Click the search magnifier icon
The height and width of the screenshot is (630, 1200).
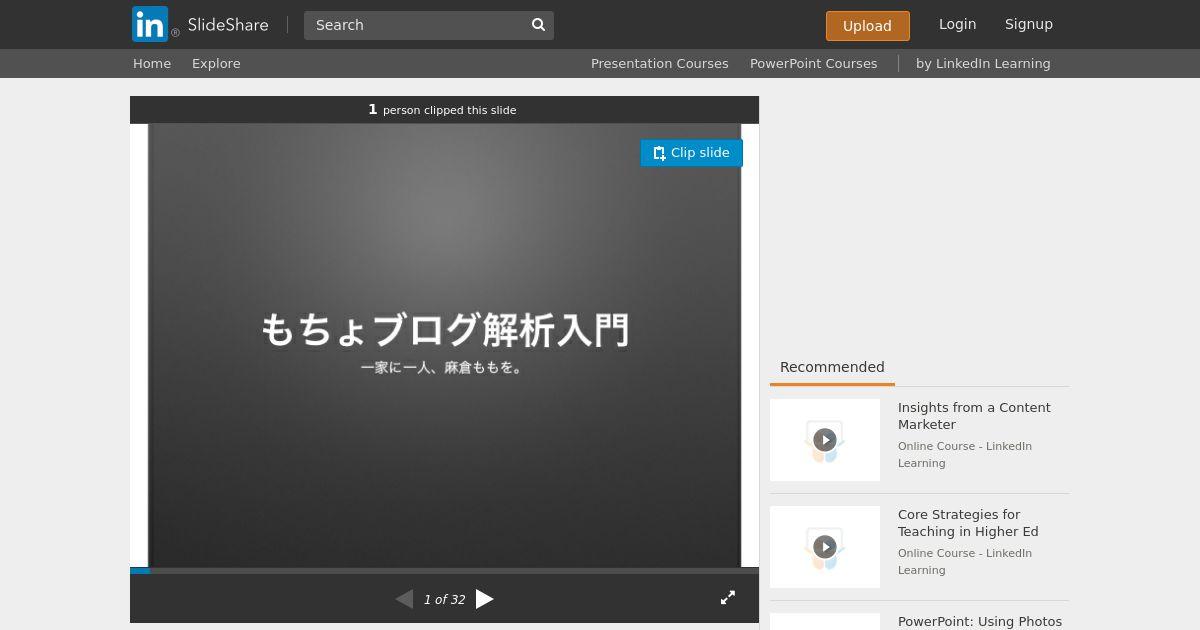538,25
